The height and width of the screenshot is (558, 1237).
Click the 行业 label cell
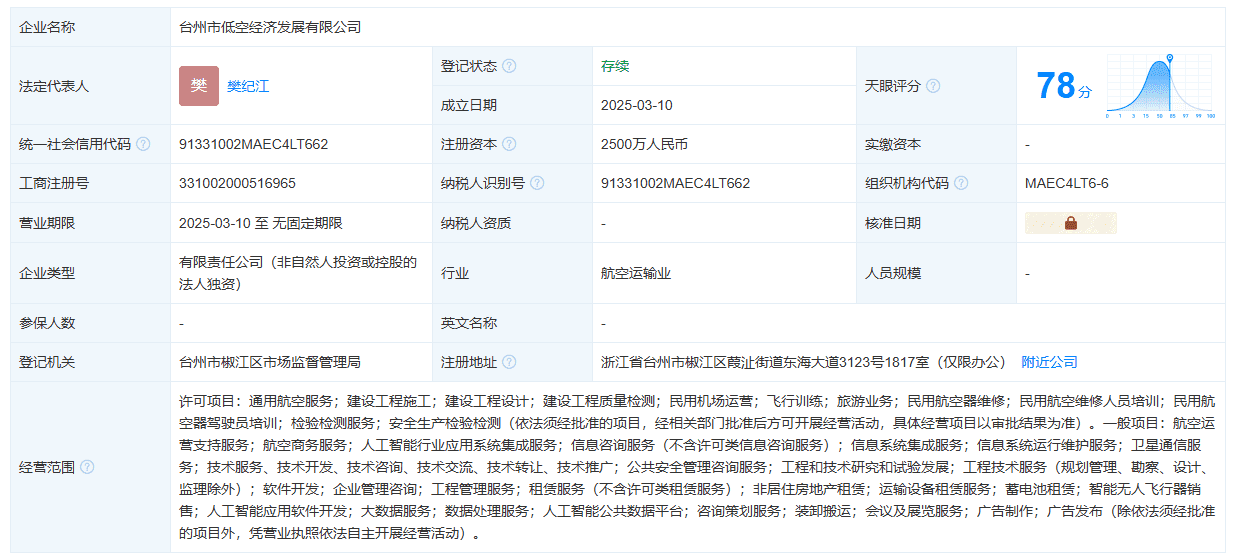513,273
